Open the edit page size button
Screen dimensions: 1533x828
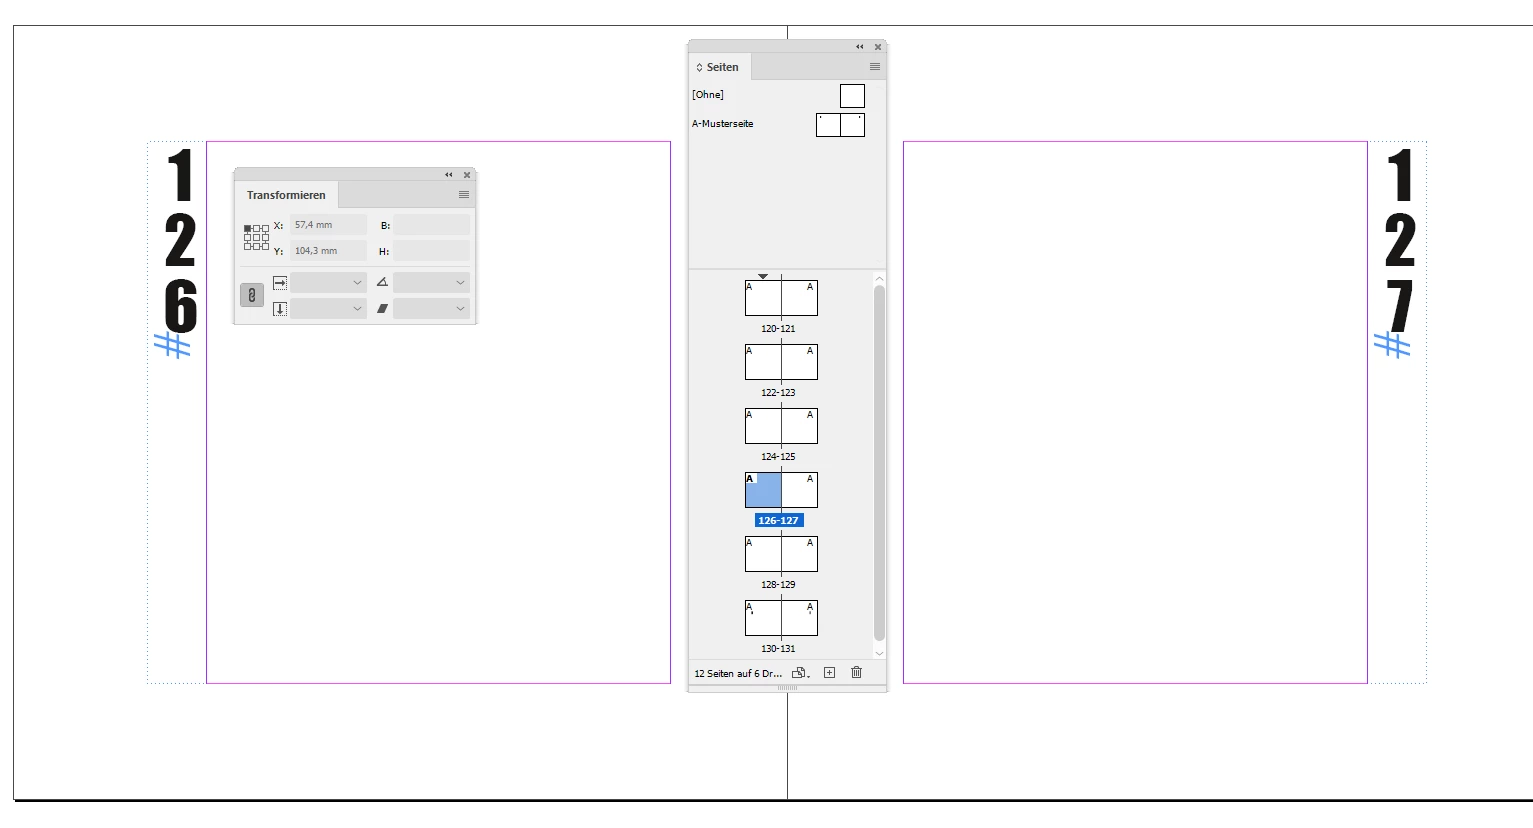[800, 673]
